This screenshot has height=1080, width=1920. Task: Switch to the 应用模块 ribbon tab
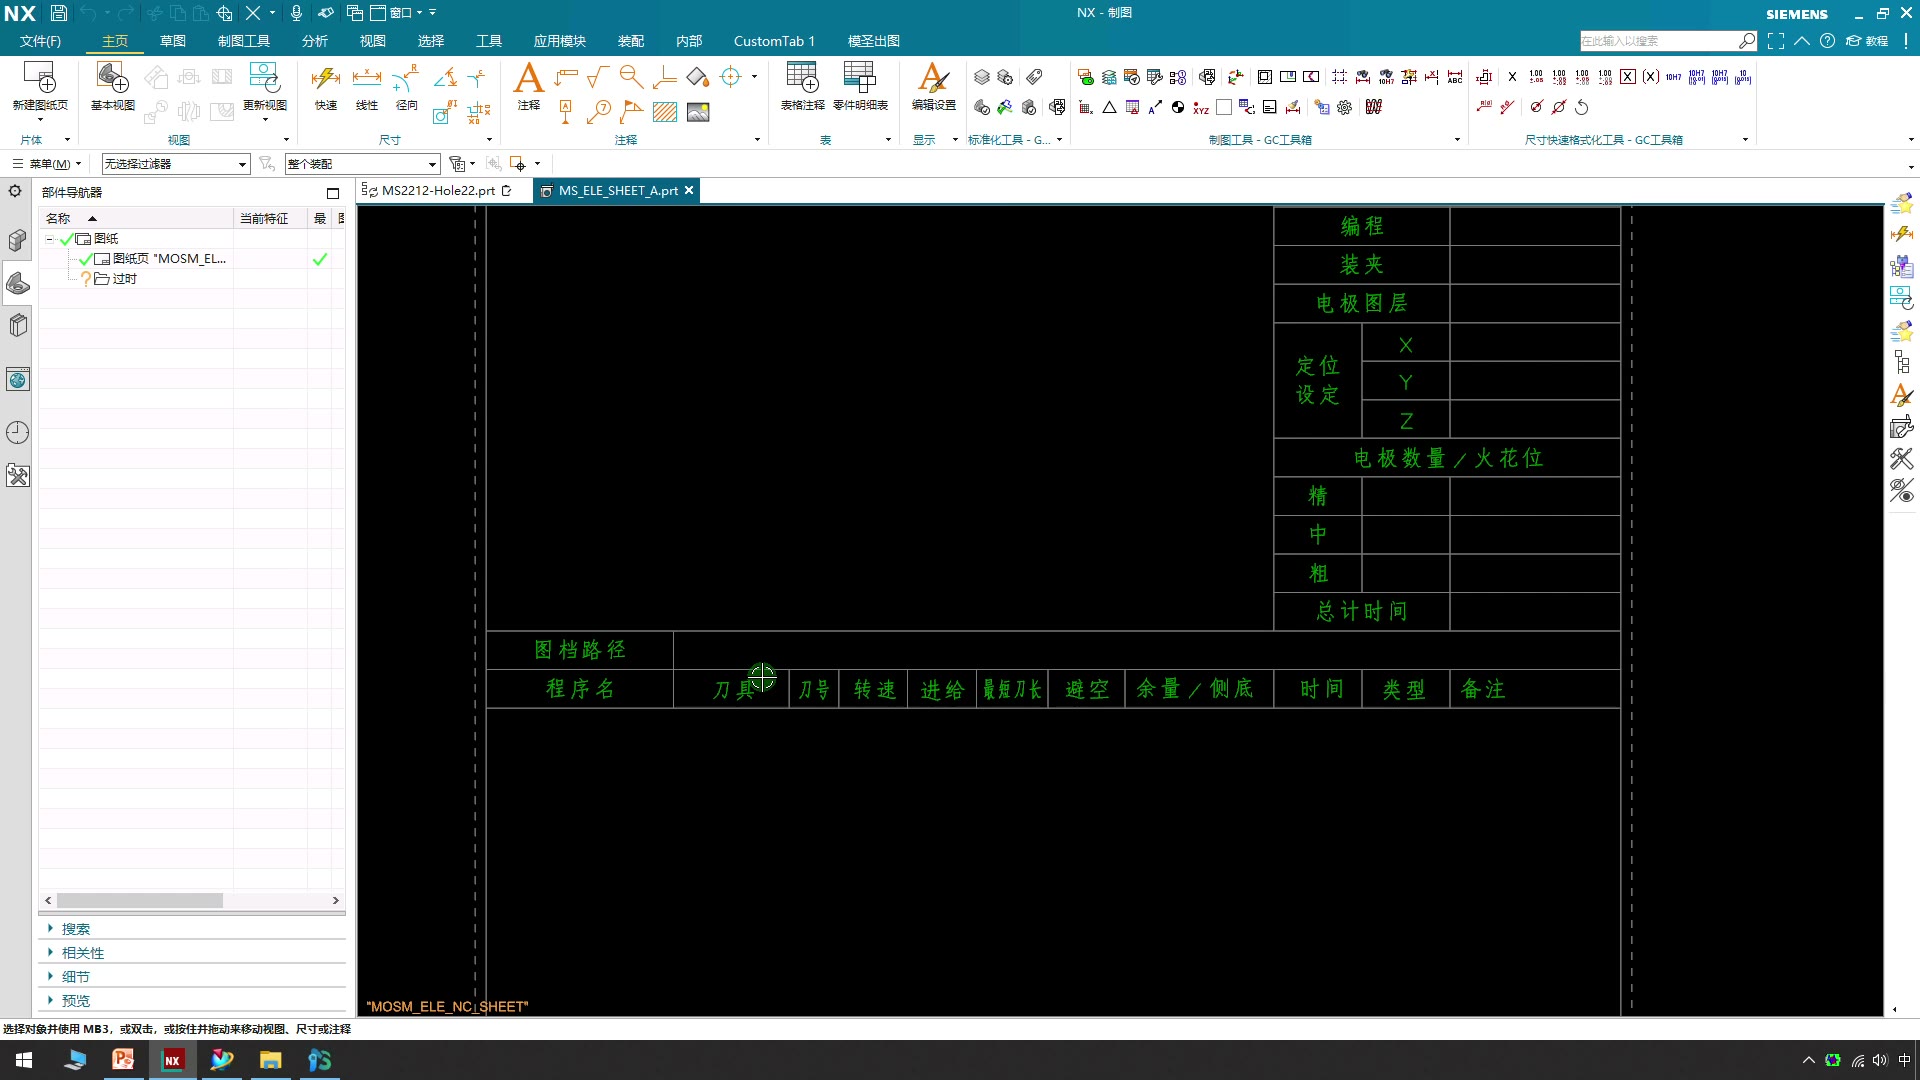tap(559, 41)
